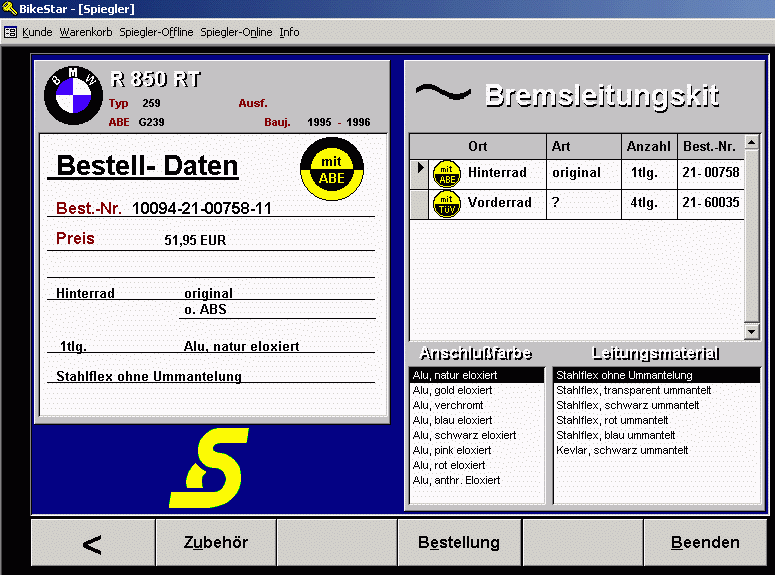Viewport: 775px width, 575px height.
Task: Click the table's vertical scrollbar track
Action: pos(751,237)
